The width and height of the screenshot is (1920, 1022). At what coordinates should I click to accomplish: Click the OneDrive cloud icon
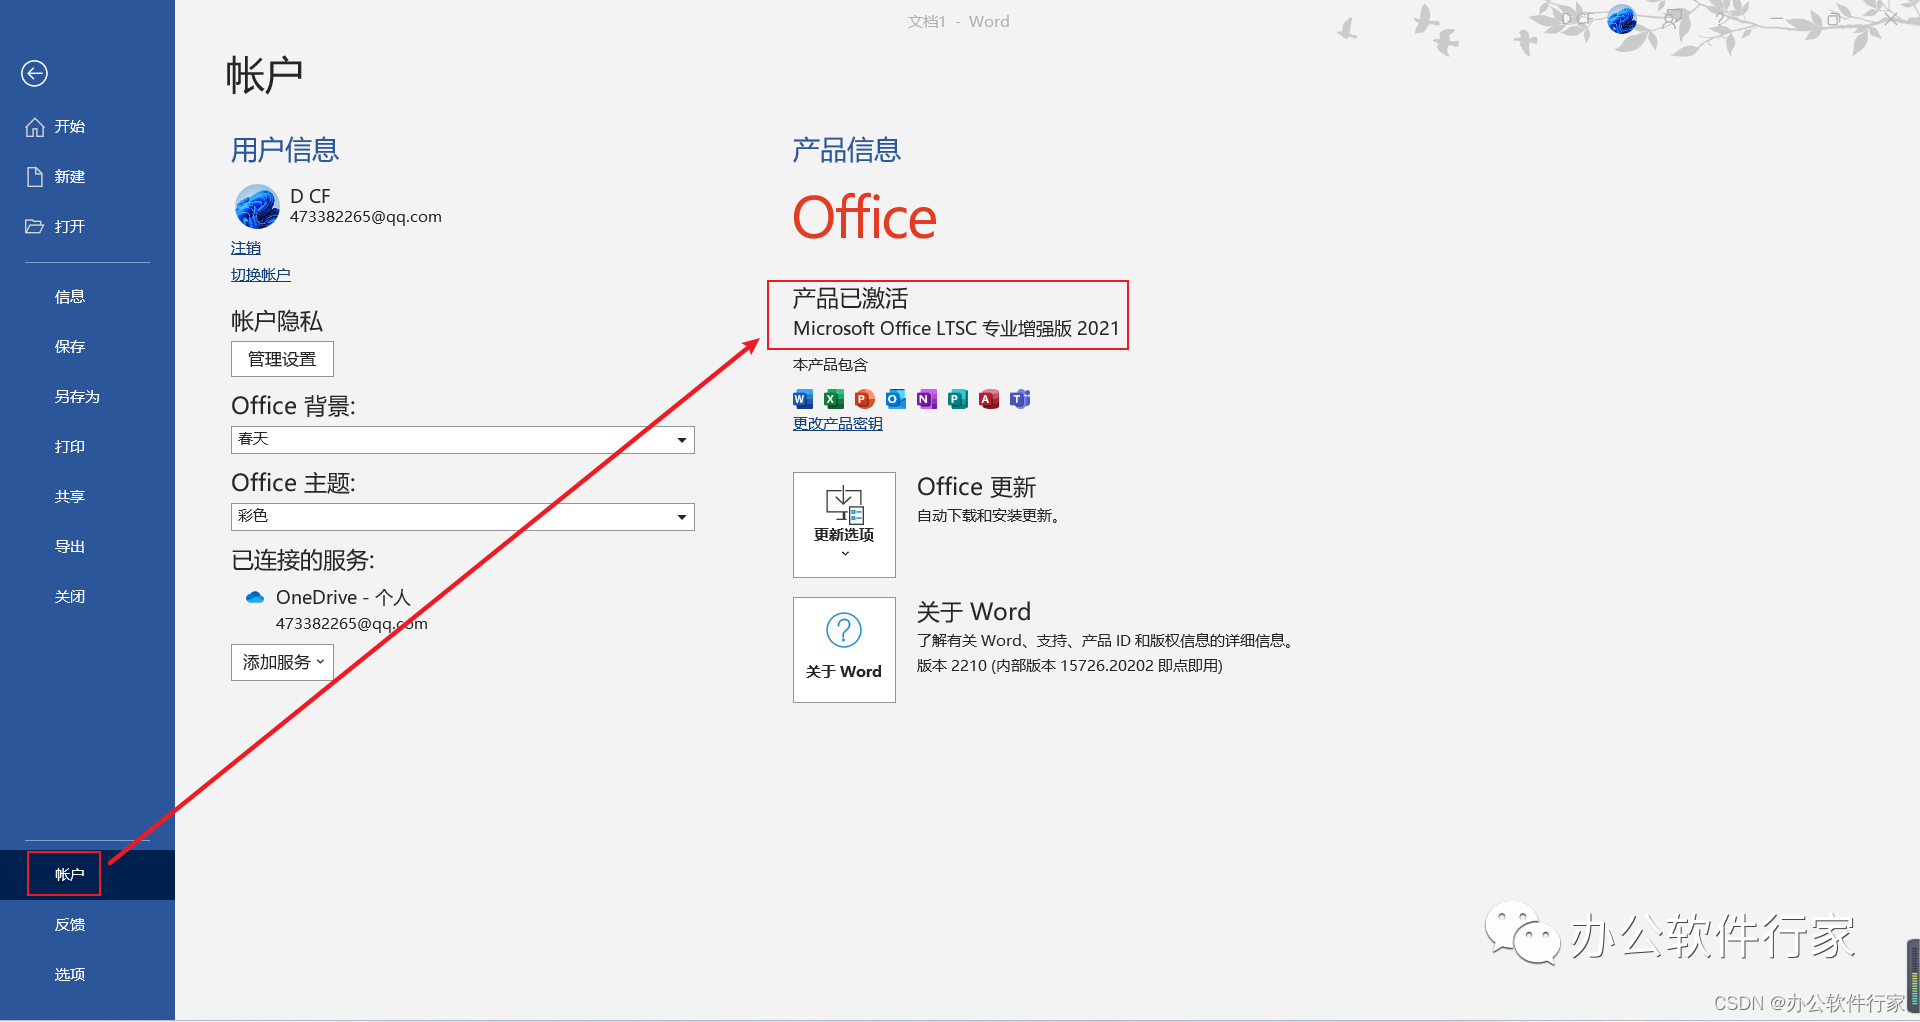pos(254,597)
